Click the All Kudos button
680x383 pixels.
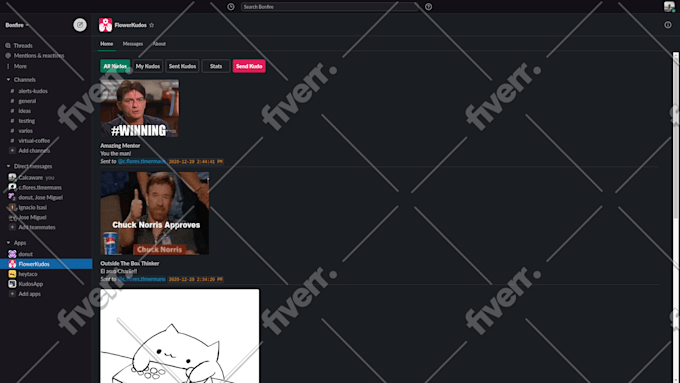[115, 66]
